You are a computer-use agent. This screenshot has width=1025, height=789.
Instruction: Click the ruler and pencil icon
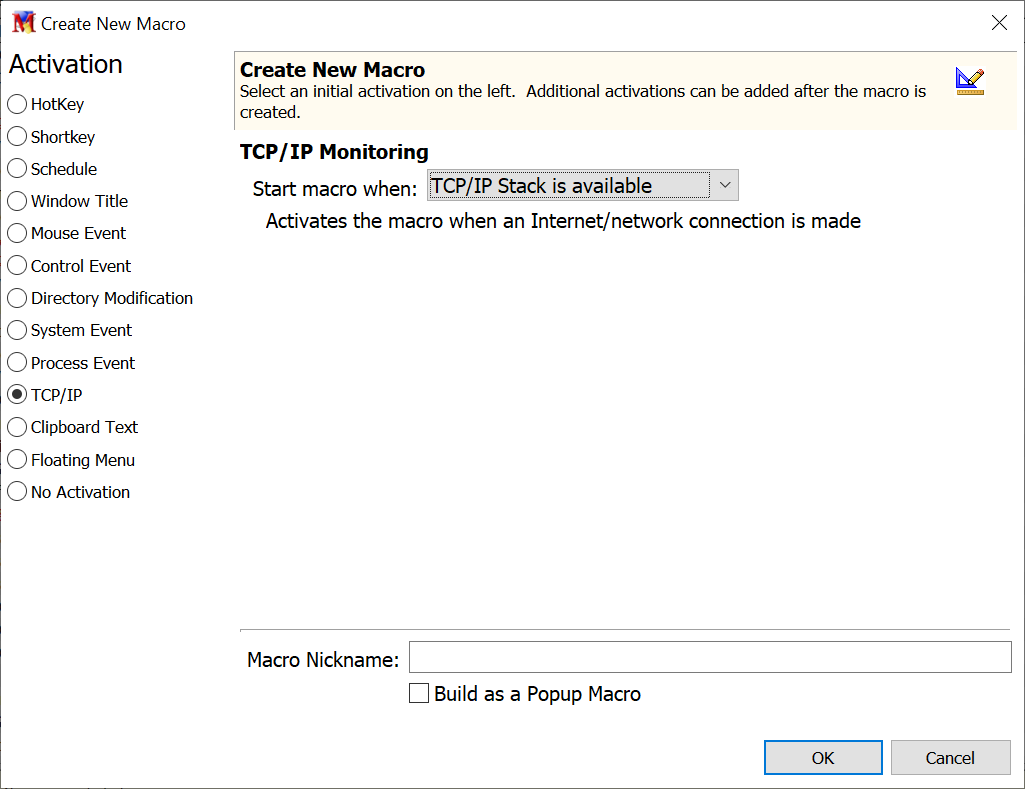coord(969,81)
